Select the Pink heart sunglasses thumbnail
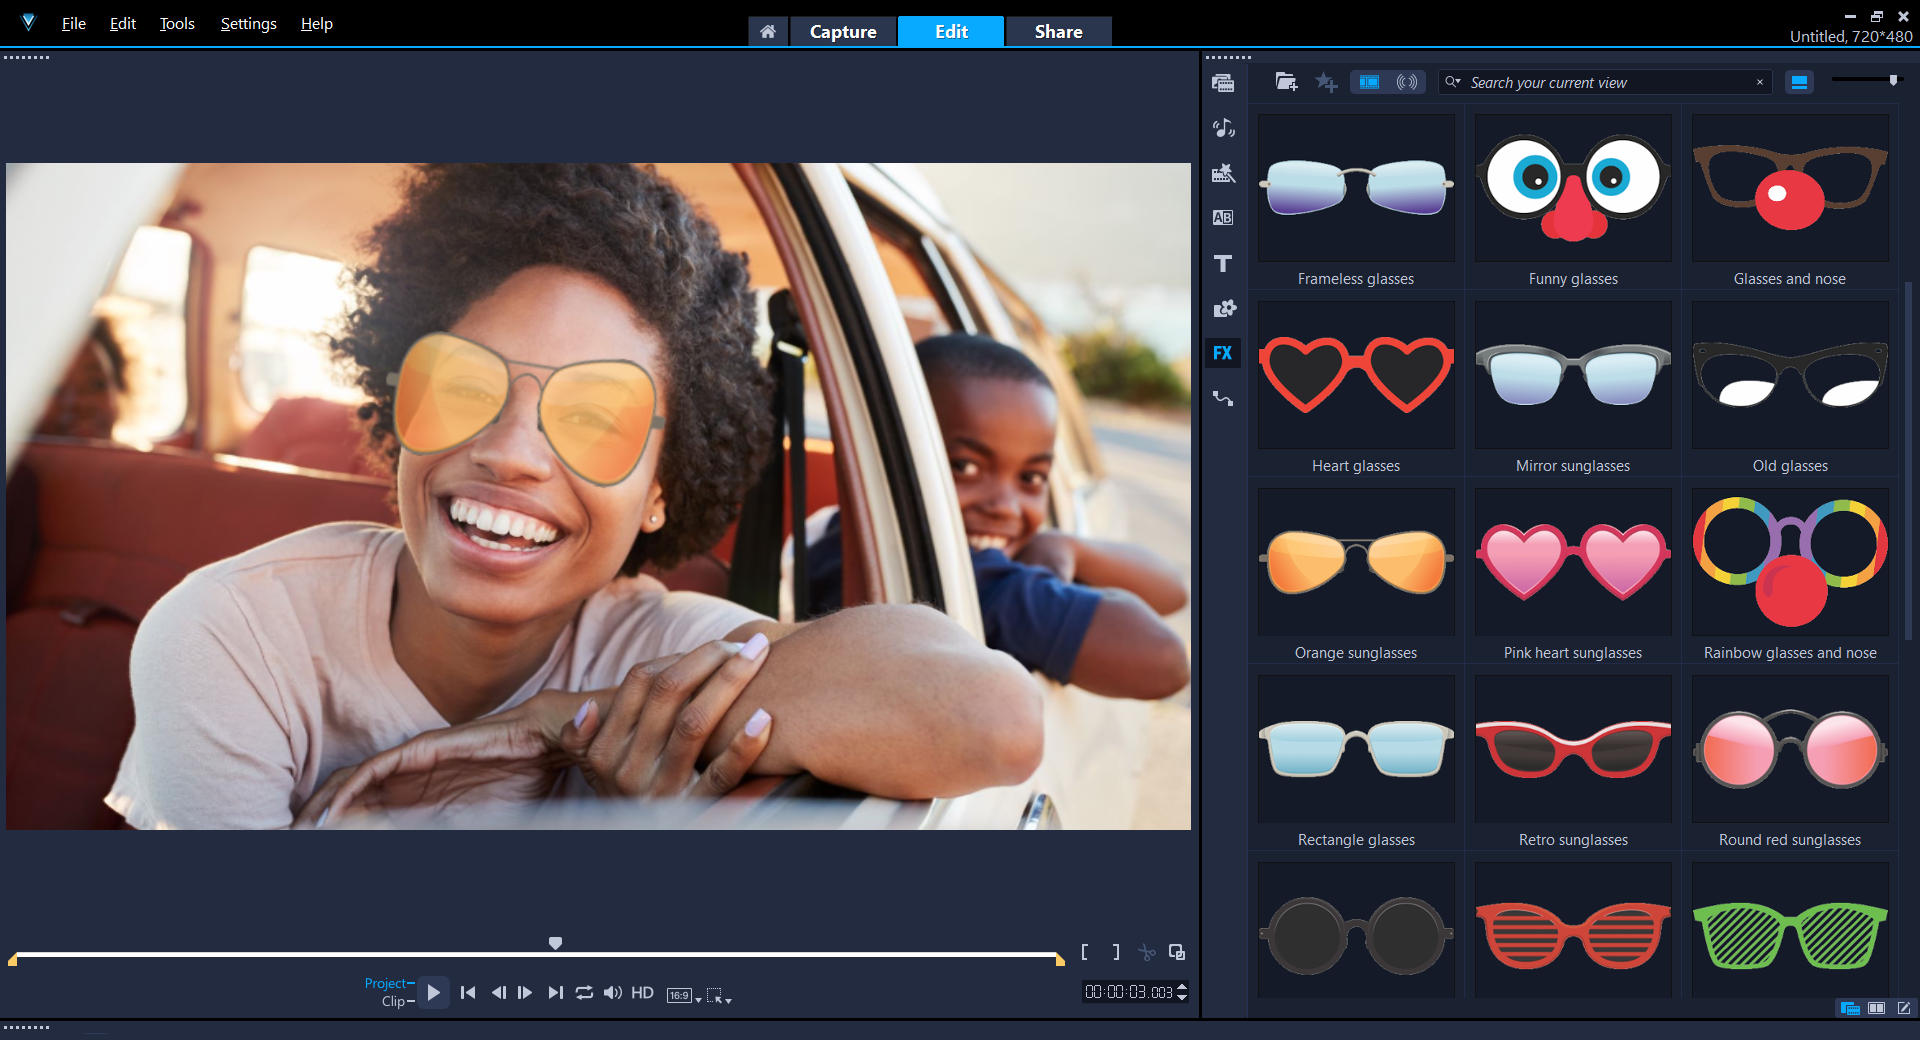Viewport: 1920px width, 1040px height. click(1572, 562)
